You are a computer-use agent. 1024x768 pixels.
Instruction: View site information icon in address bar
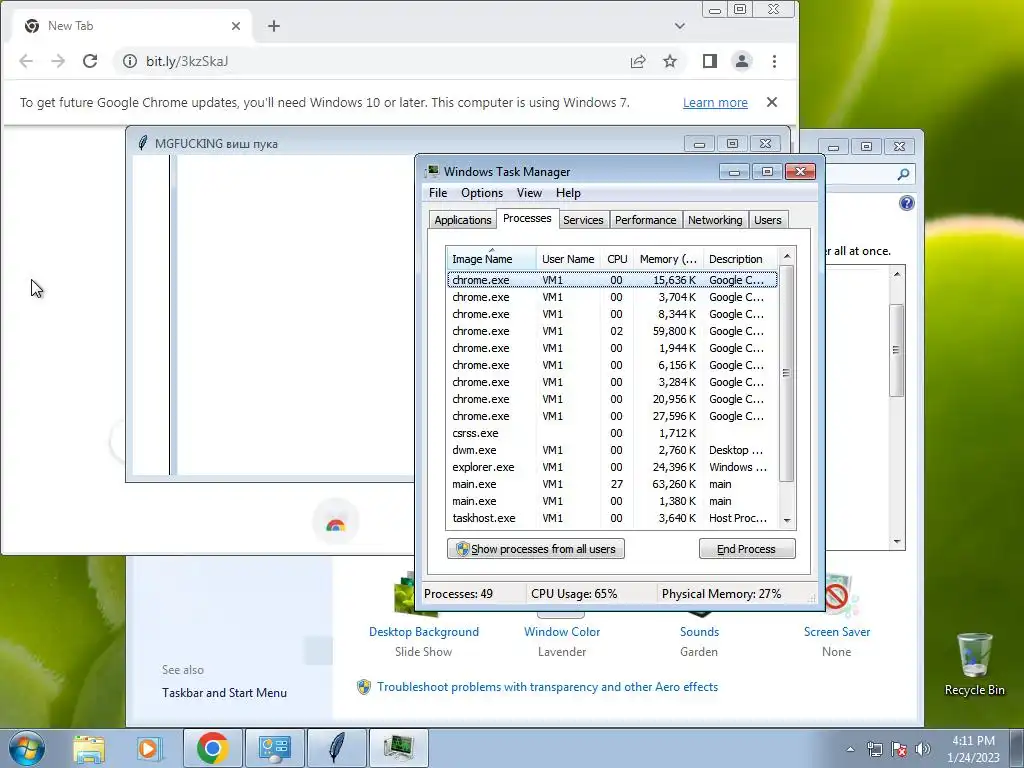pyautogui.click(x=130, y=61)
